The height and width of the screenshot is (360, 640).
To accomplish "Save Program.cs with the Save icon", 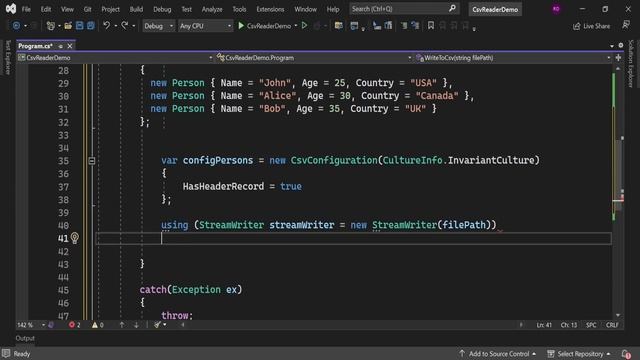I will pos(80,26).
